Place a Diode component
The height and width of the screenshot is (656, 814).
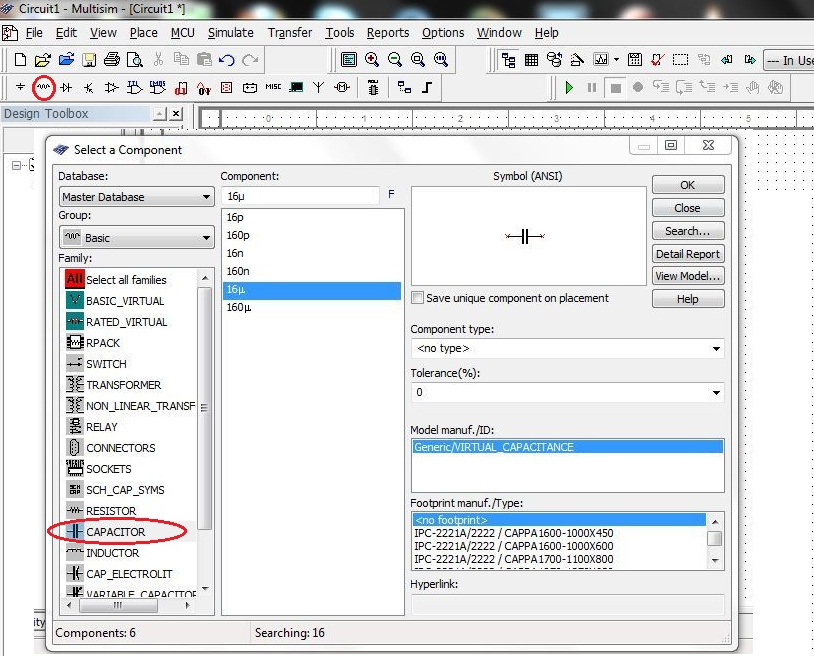point(66,87)
